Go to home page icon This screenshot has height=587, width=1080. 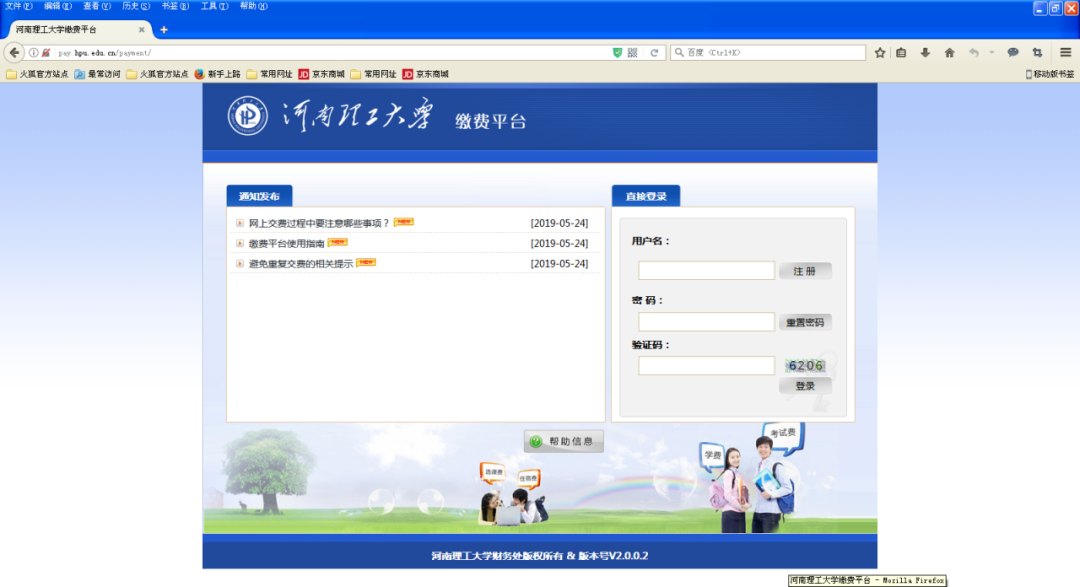pyautogui.click(x=949, y=52)
